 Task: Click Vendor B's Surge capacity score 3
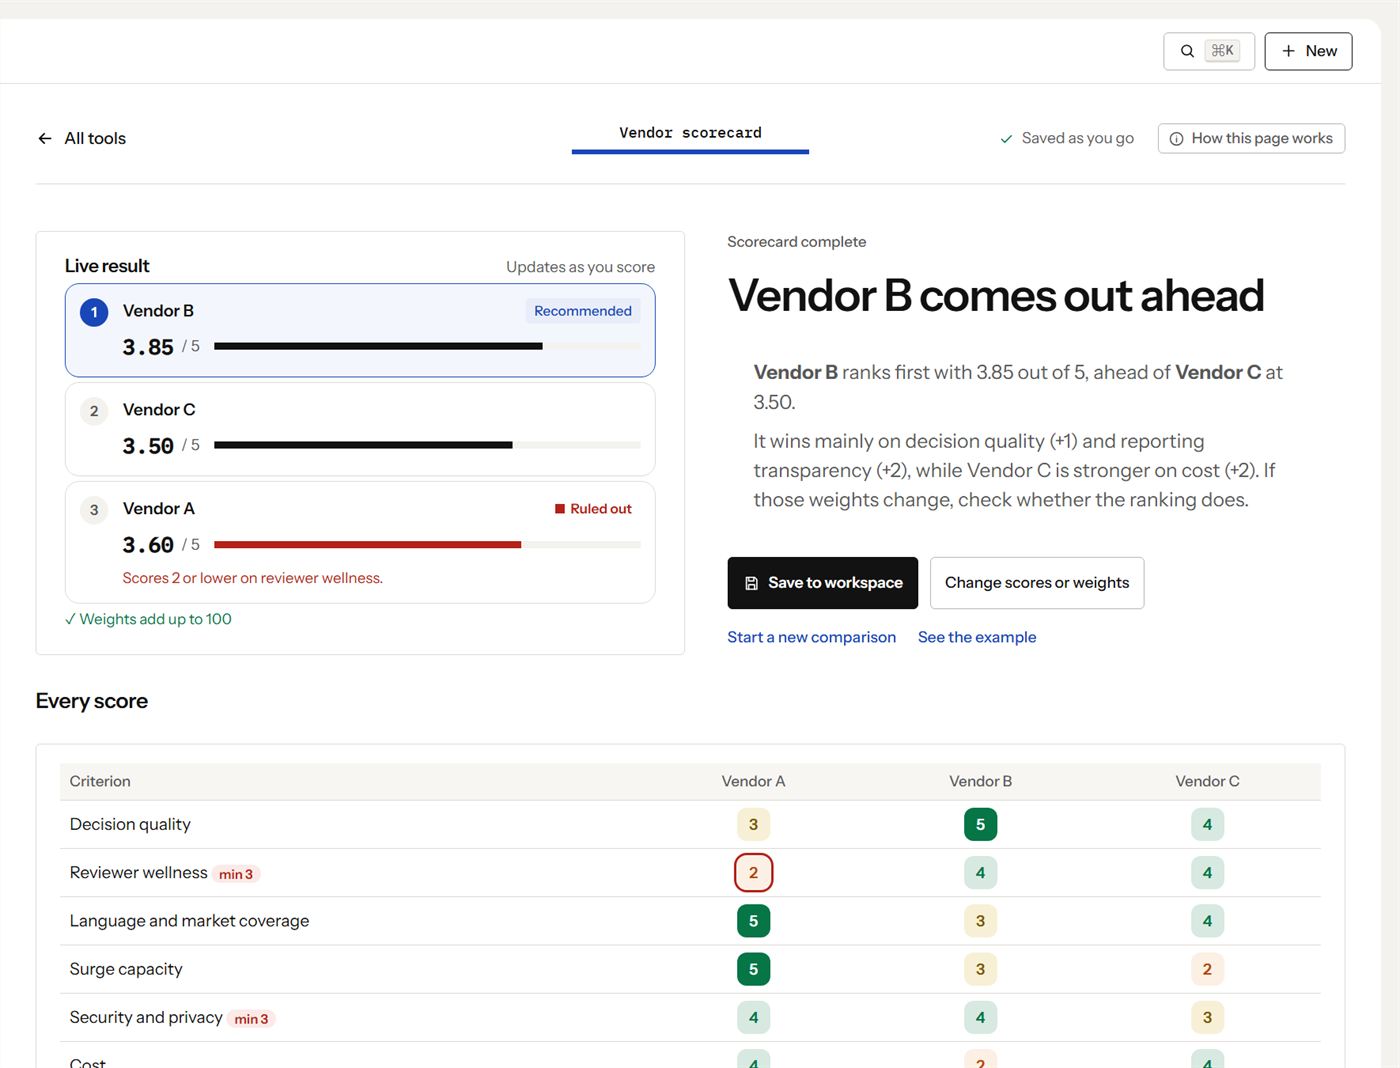click(981, 969)
